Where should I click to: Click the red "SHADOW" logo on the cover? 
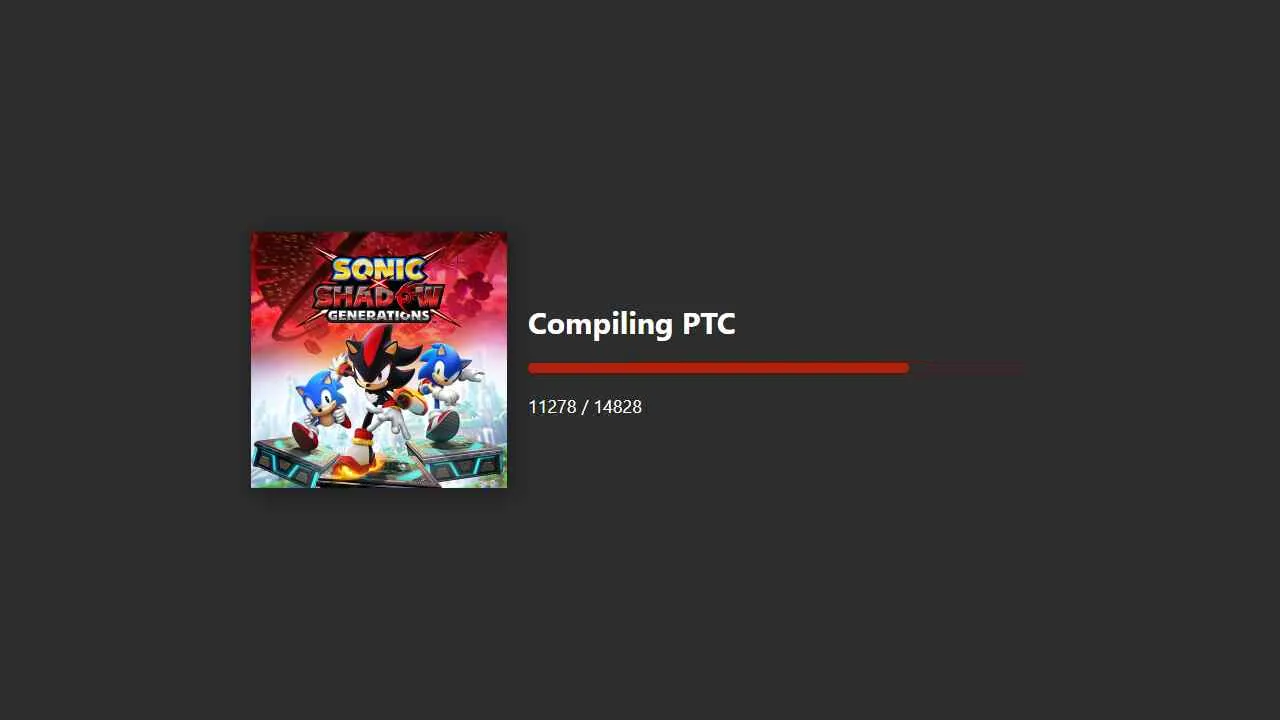click(379, 296)
